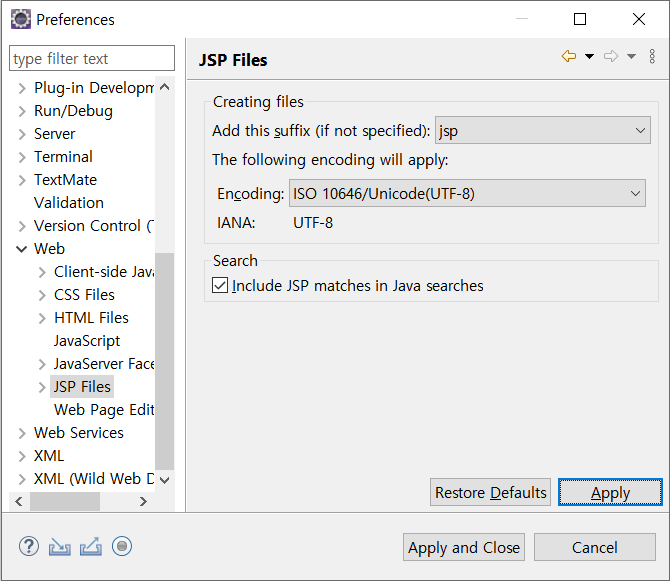Select the JSP Files tree item
The image size is (670, 581).
(x=82, y=387)
